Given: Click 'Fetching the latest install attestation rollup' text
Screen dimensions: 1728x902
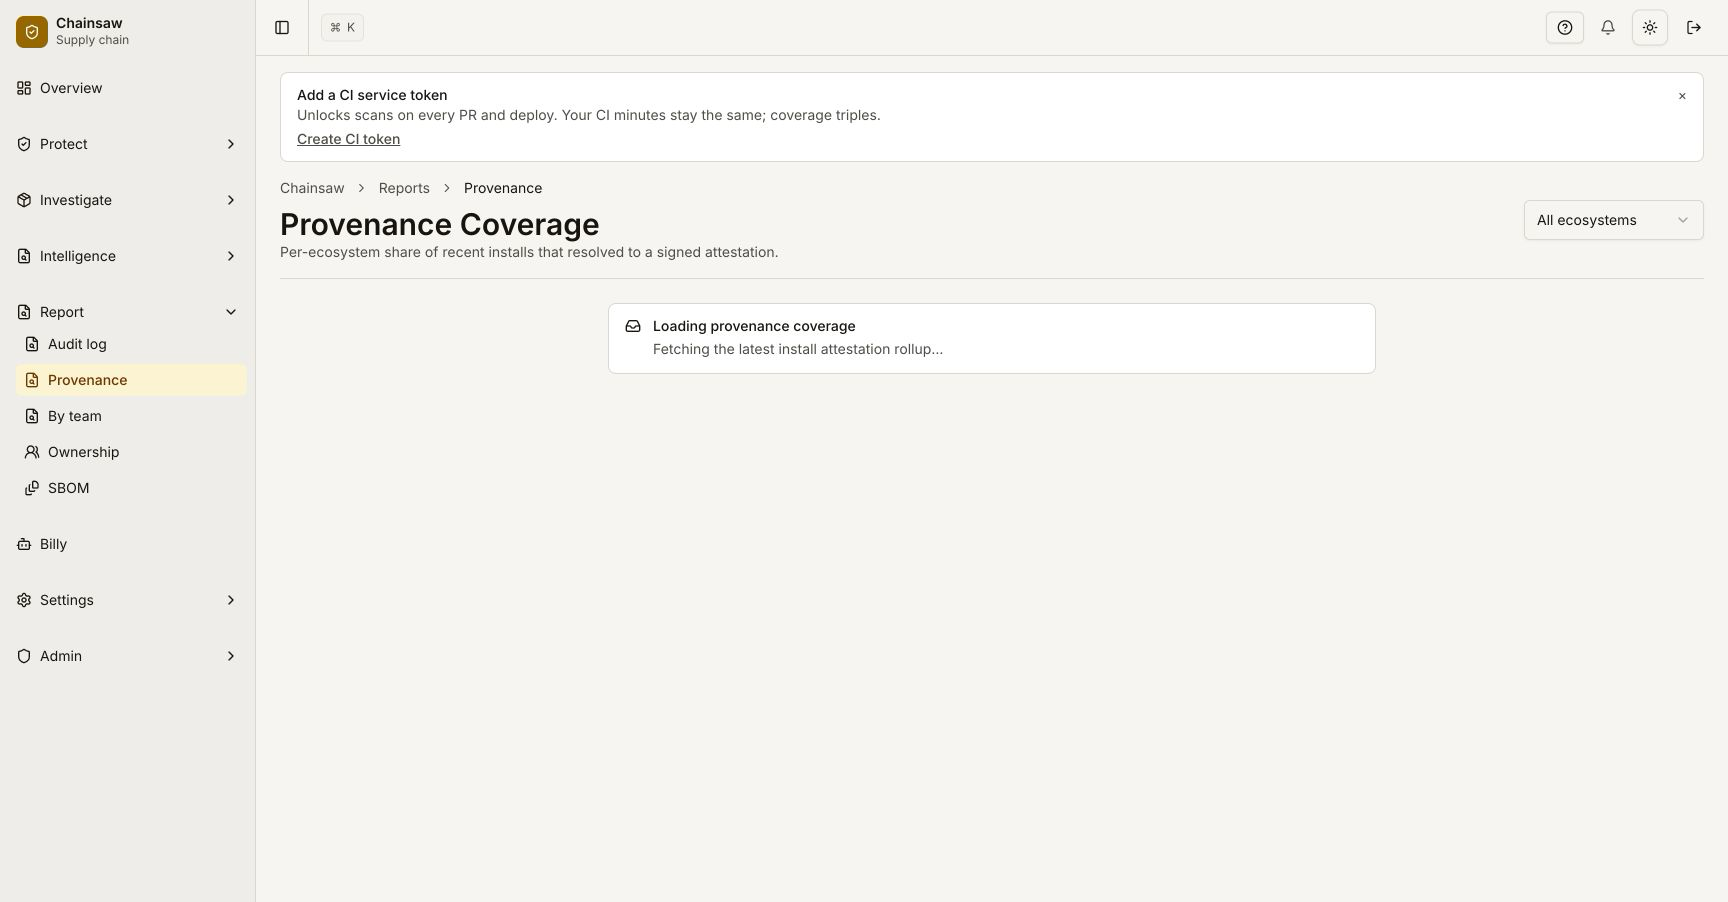Looking at the screenshot, I should pyautogui.click(x=798, y=349).
